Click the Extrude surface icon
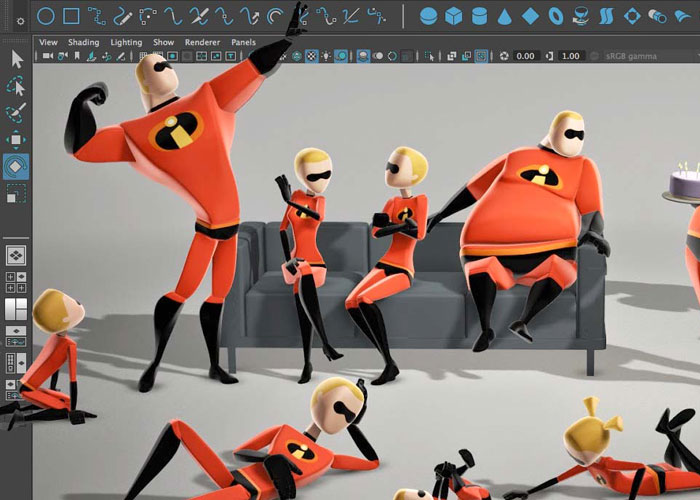700x500 pixels. click(x=657, y=17)
